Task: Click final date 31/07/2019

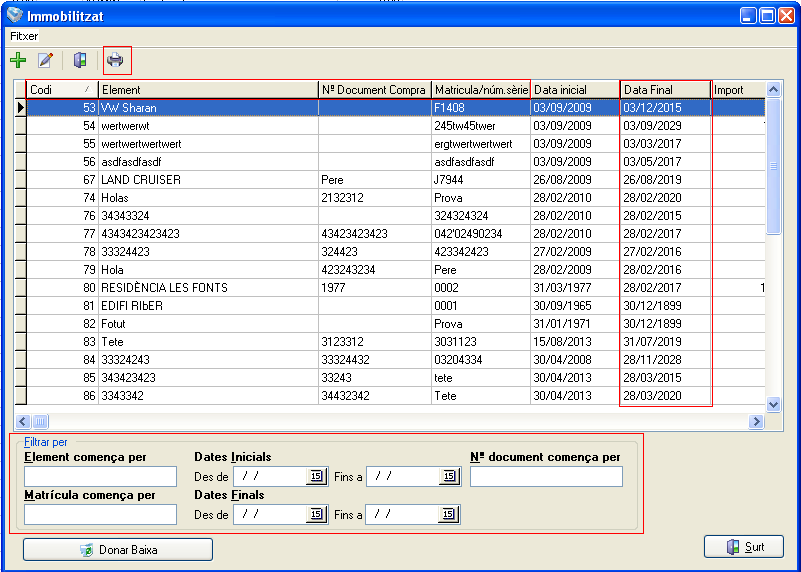Action: [666, 342]
